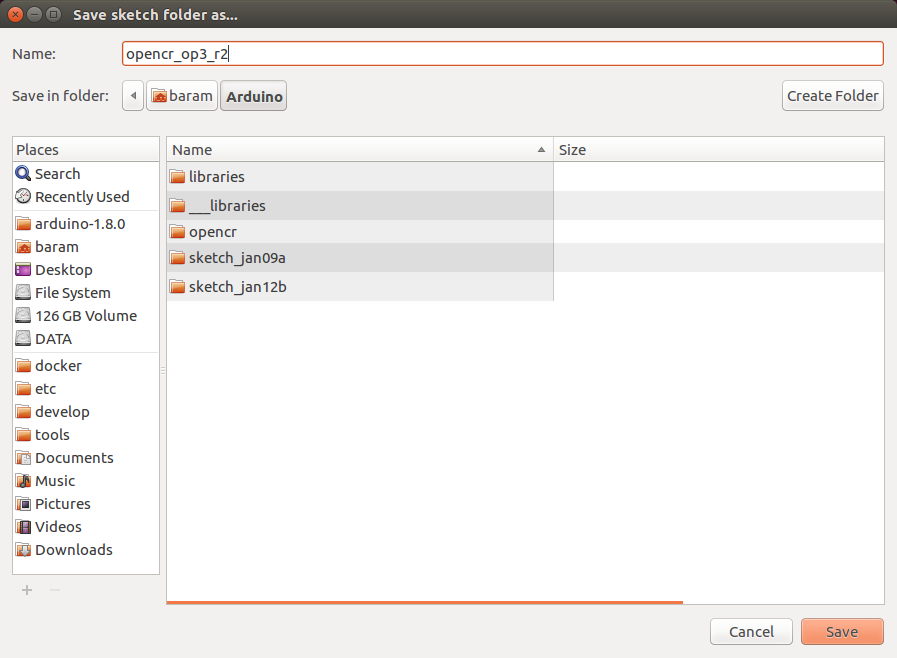The width and height of the screenshot is (897, 658).
Task: Click the pane divider handle beside Places
Action: click(x=163, y=370)
